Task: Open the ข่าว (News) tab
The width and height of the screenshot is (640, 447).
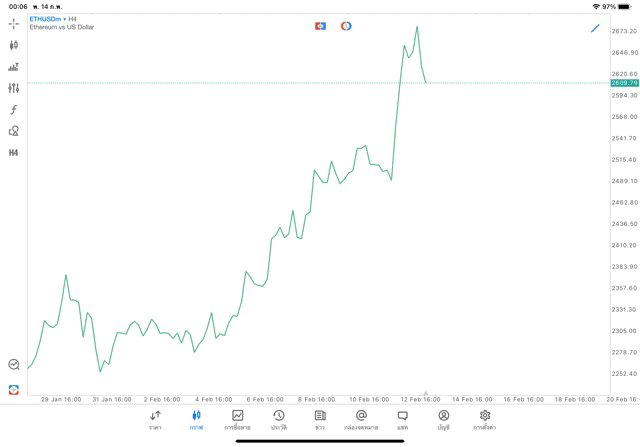Action: (320, 420)
